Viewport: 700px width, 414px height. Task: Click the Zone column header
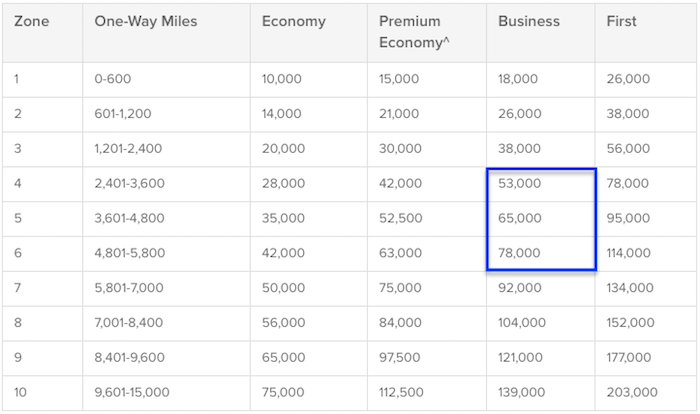pyautogui.click(x=32, y=21)
